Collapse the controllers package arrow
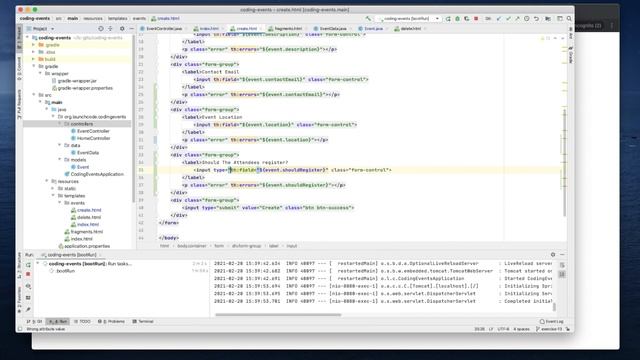The width and height of the screenshot is (640, 360). pos(60,124)
